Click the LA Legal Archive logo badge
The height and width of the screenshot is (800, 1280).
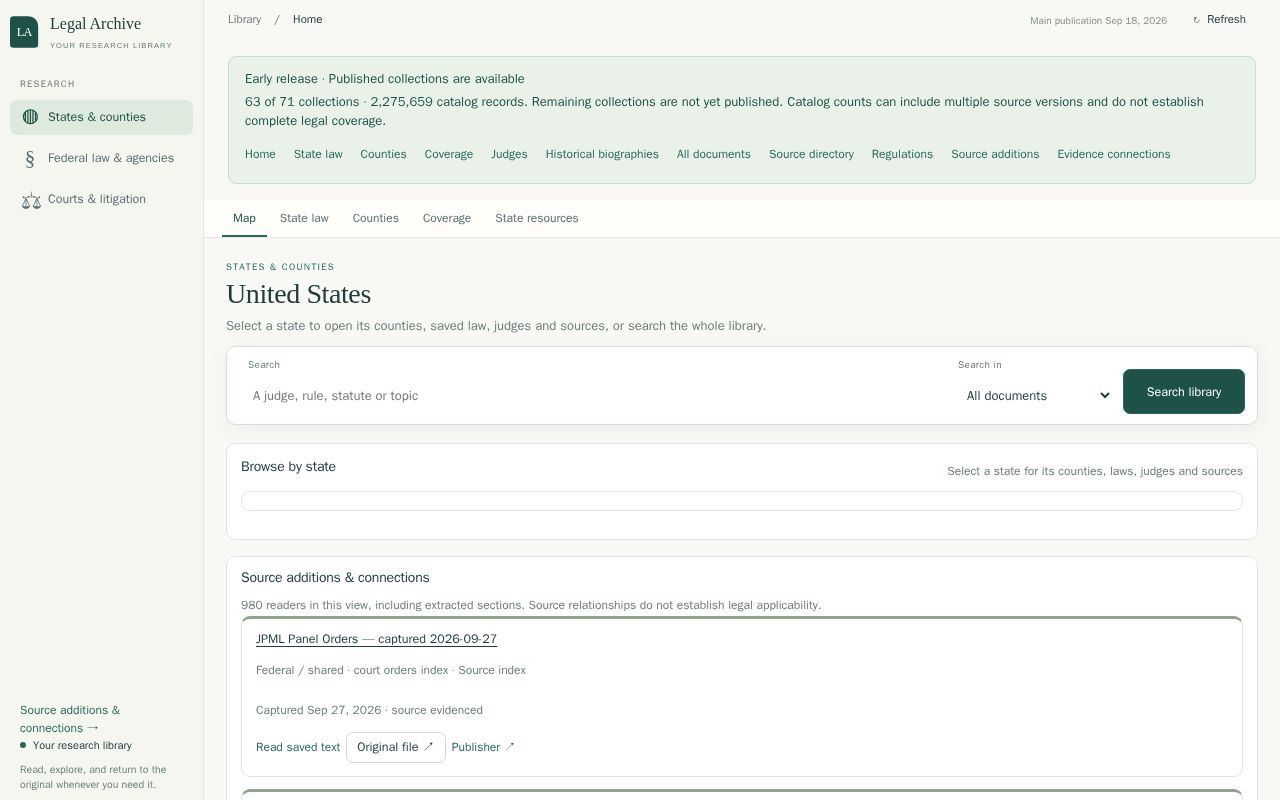coord(24,32)
